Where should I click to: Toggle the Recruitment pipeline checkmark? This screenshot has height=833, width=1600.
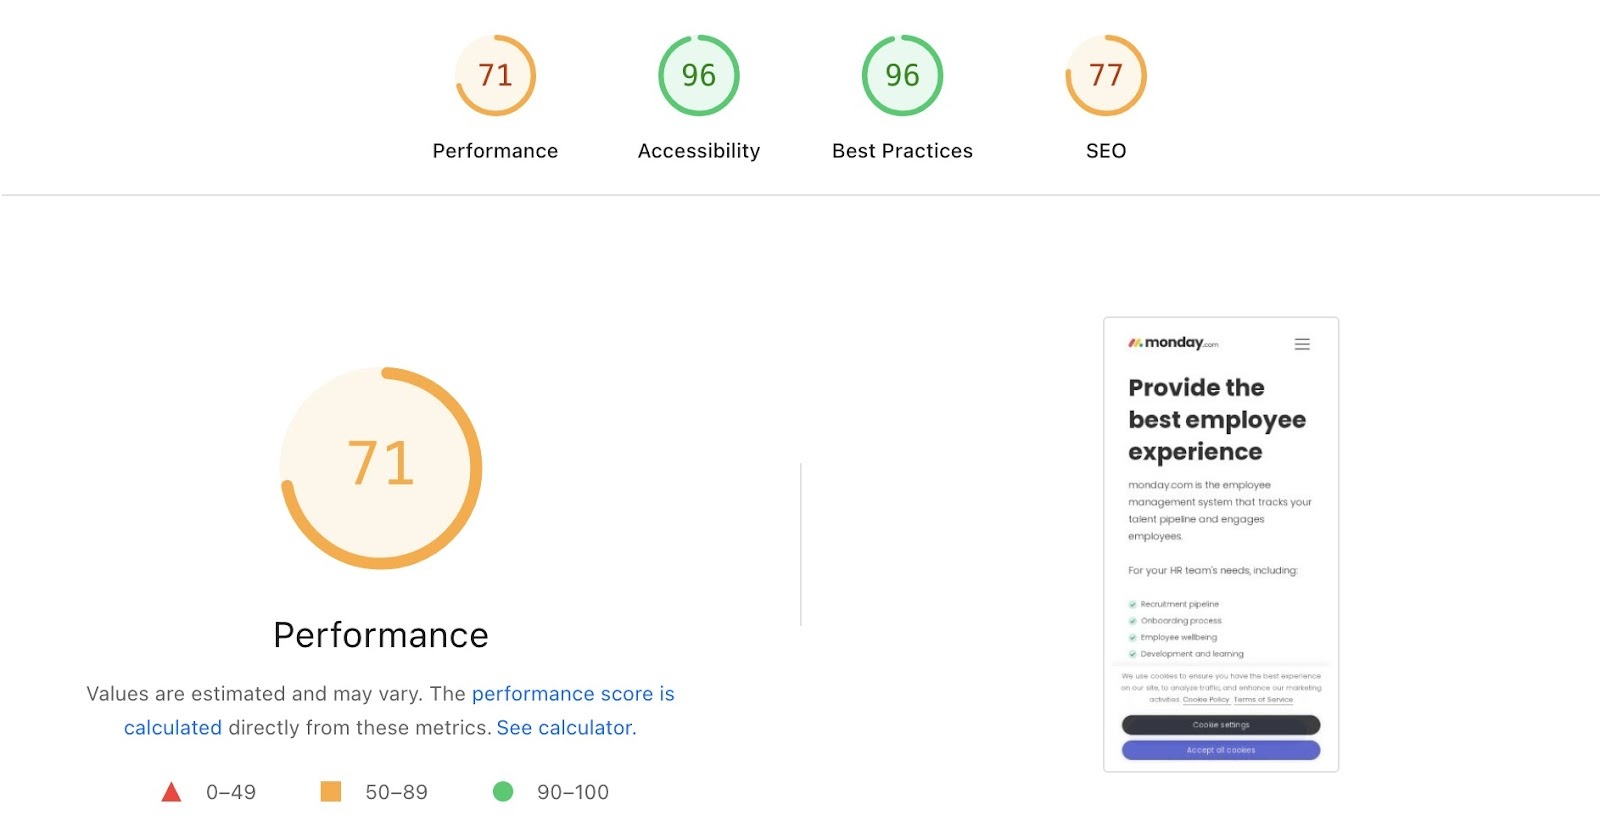click(x=1131, y=604)
